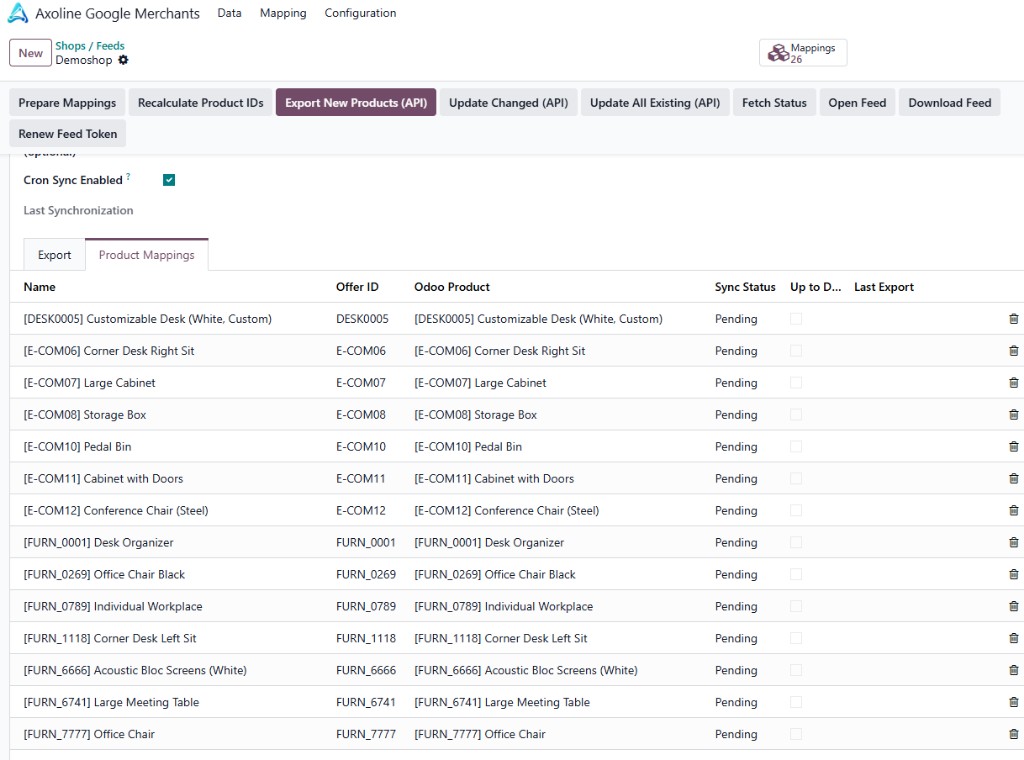
Task: Open the Demoshop gear settings icon
Action: pyautogui.click(x=123, y=60)
